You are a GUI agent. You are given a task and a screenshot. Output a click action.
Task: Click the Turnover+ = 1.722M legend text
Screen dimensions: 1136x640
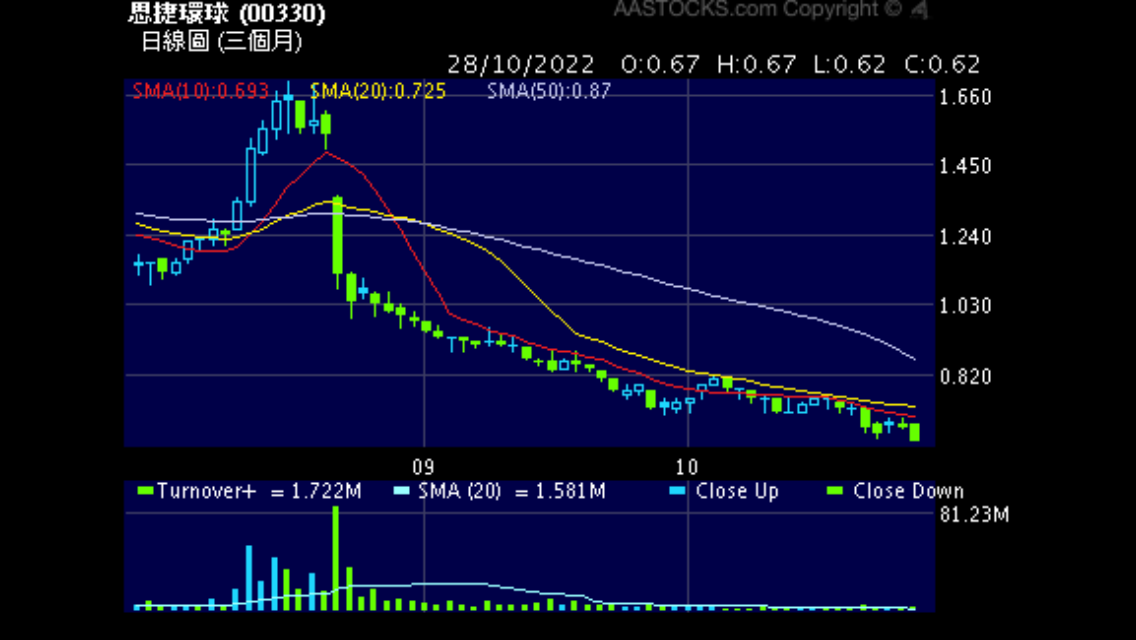259,491
